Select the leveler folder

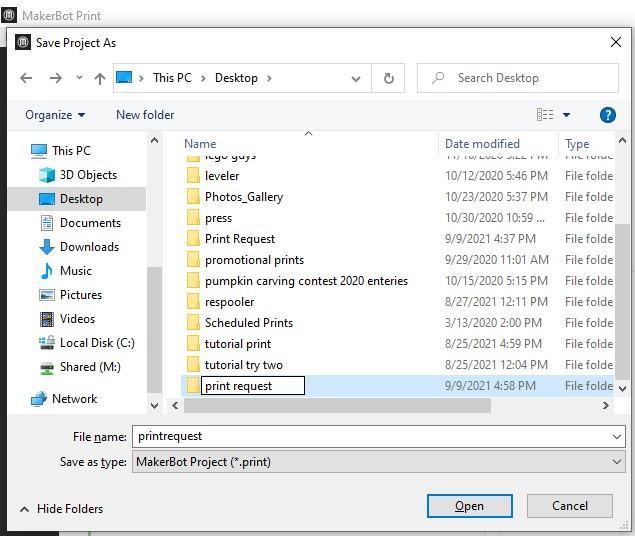pos(222,176)
